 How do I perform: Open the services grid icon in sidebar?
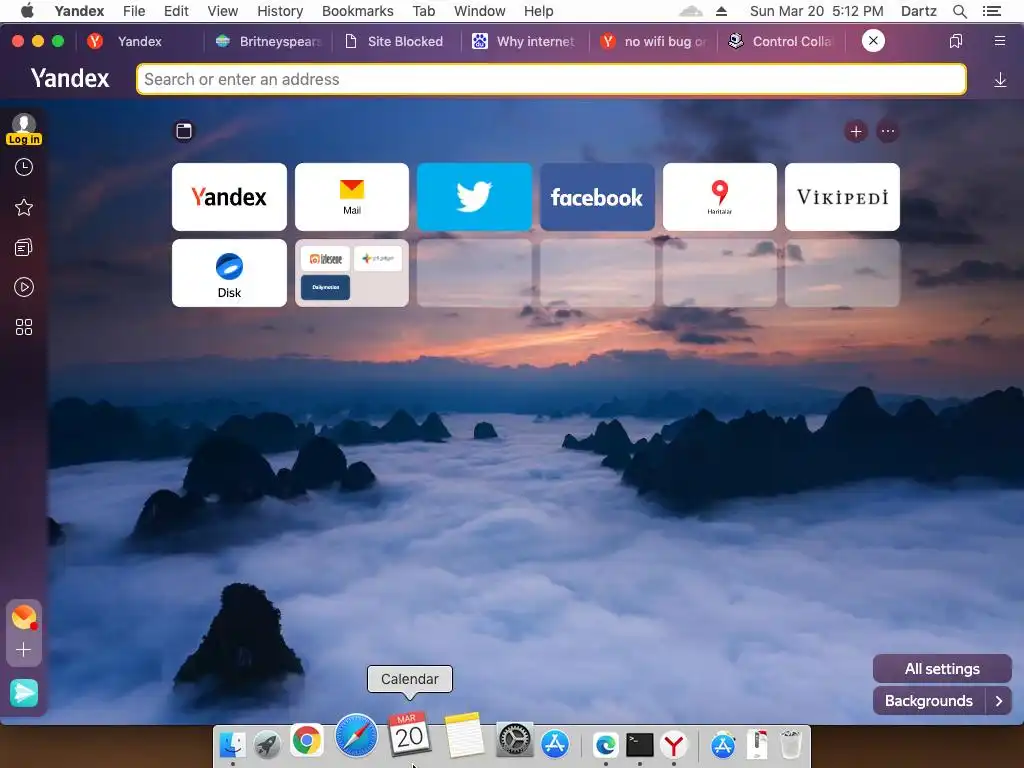tap(24, 327)
